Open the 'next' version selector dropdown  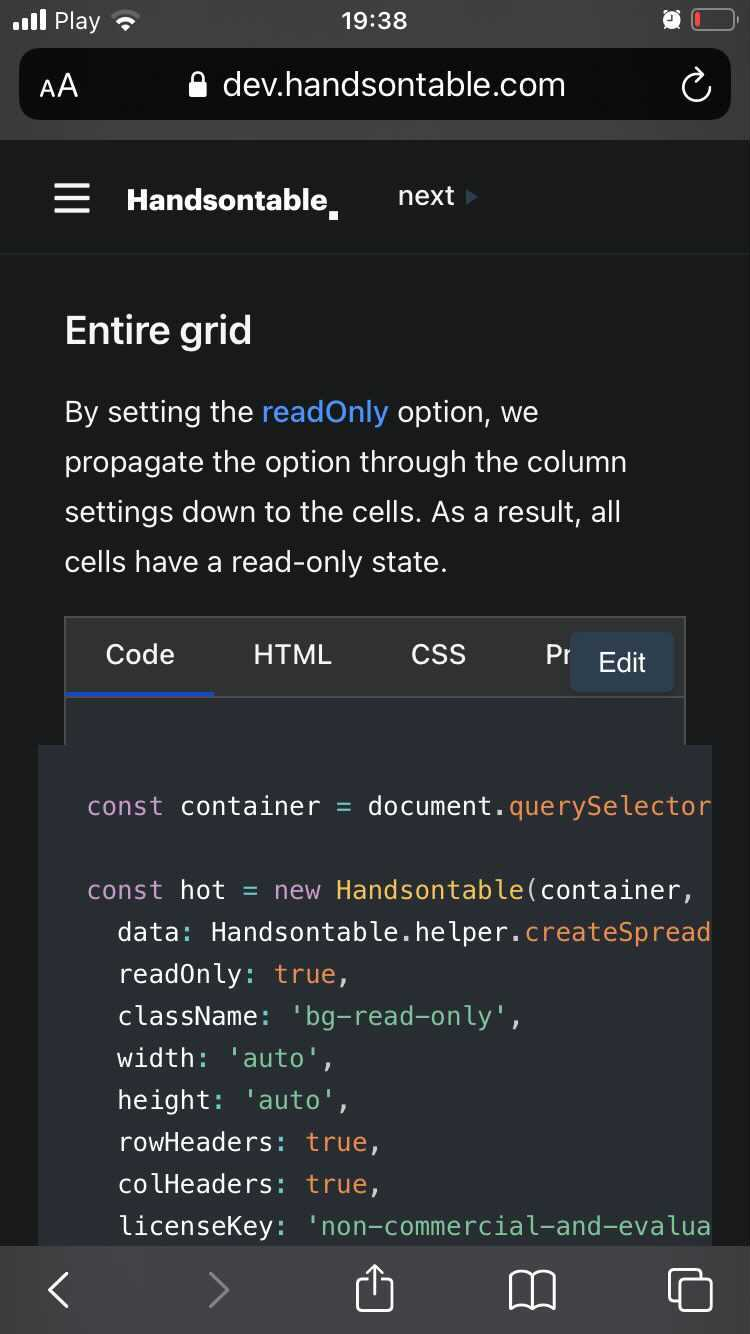coord(425,196)
